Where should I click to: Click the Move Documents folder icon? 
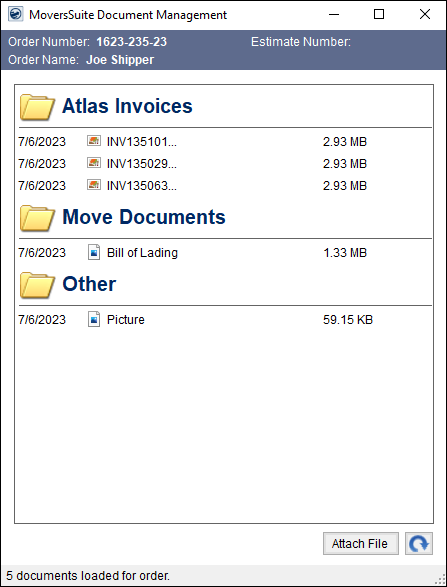click(x=37, y=218)
